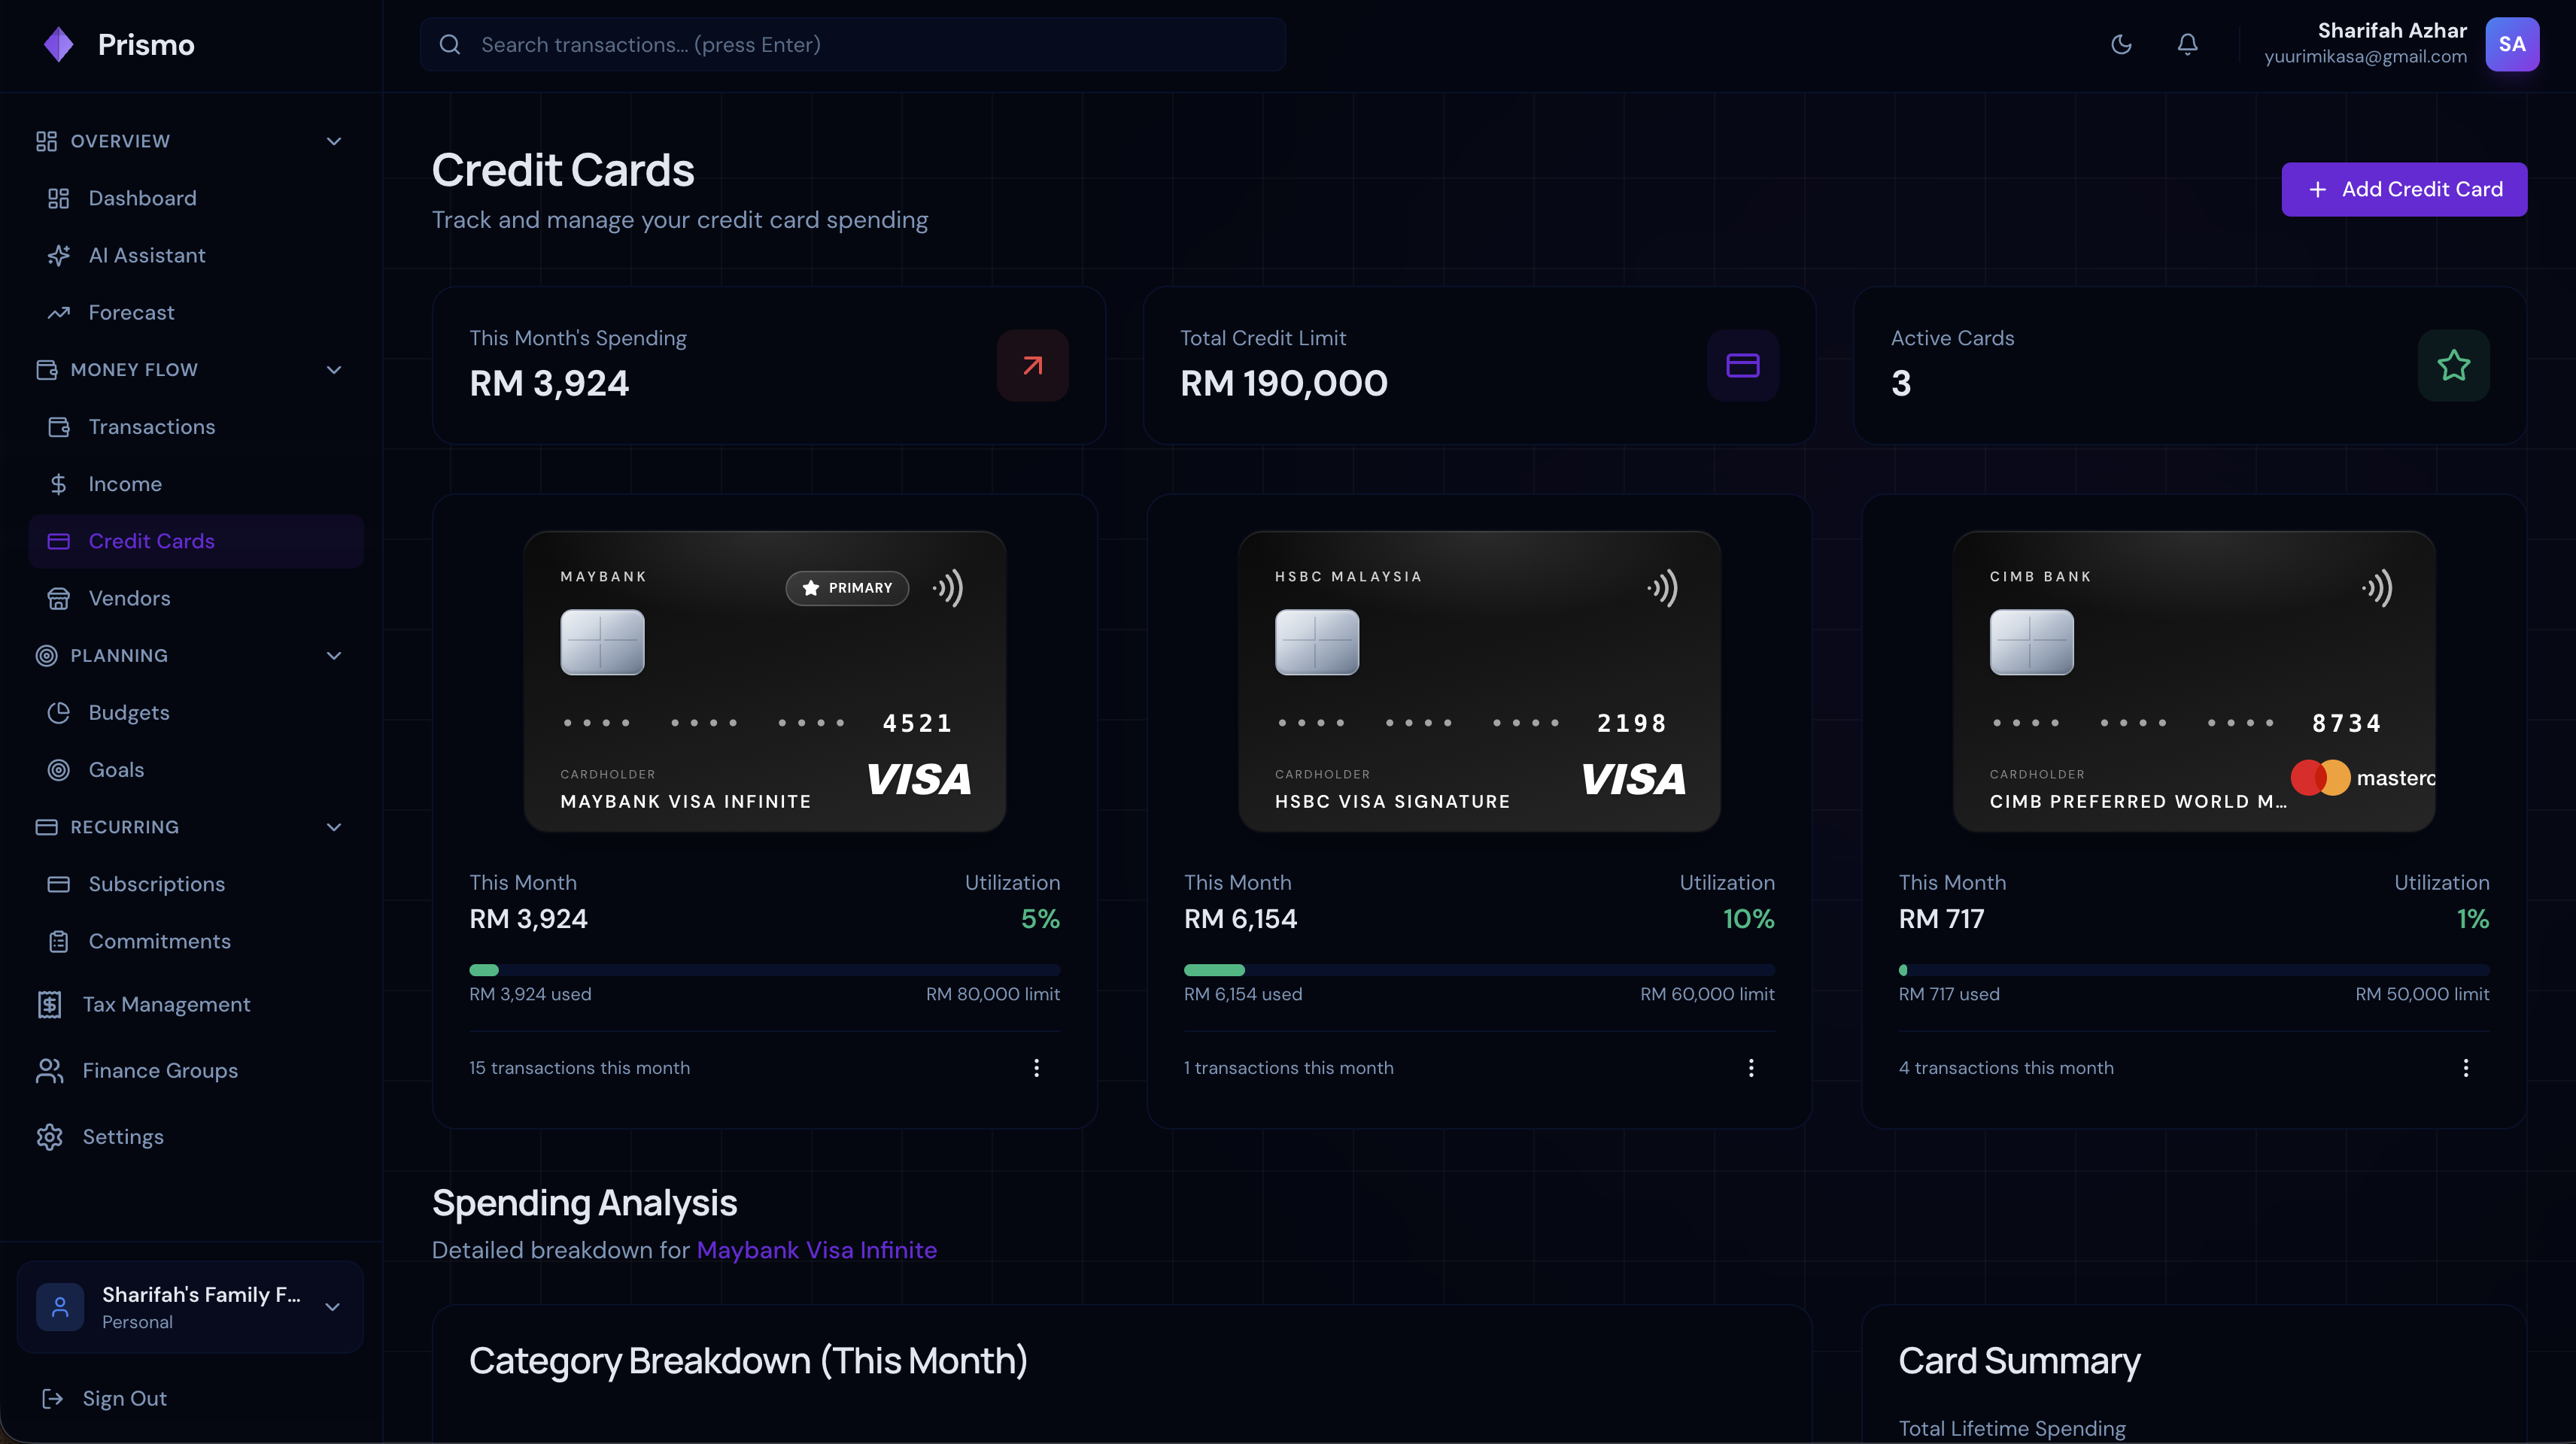Click the Total Credit Limit card icon

[1742, 365]
